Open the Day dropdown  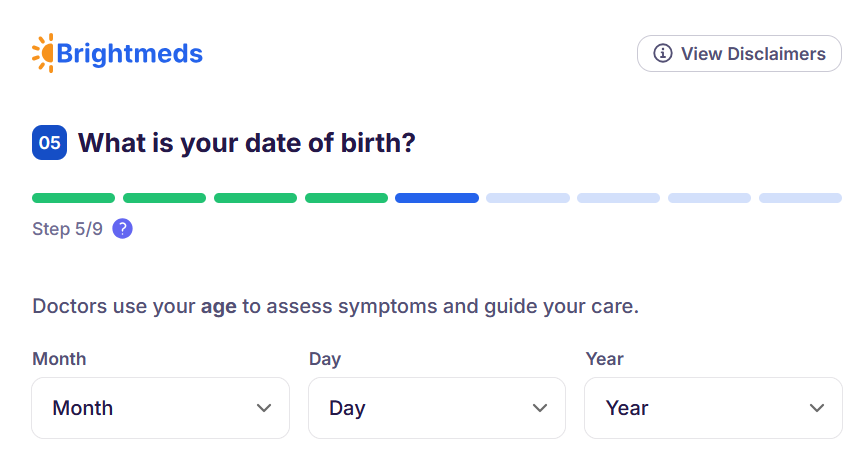coord(436,408)
